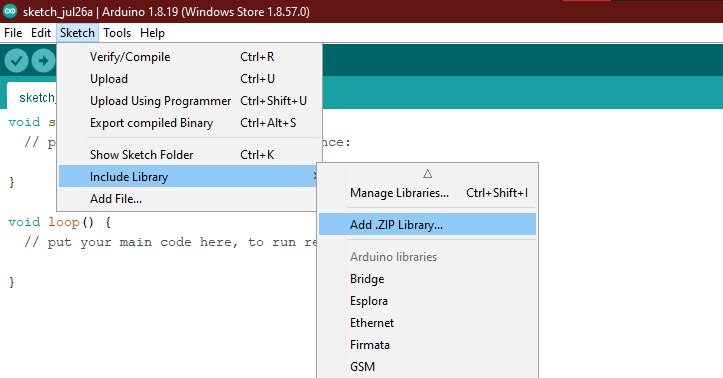Click the Upload arrow toolbar icon

point(43,60)
